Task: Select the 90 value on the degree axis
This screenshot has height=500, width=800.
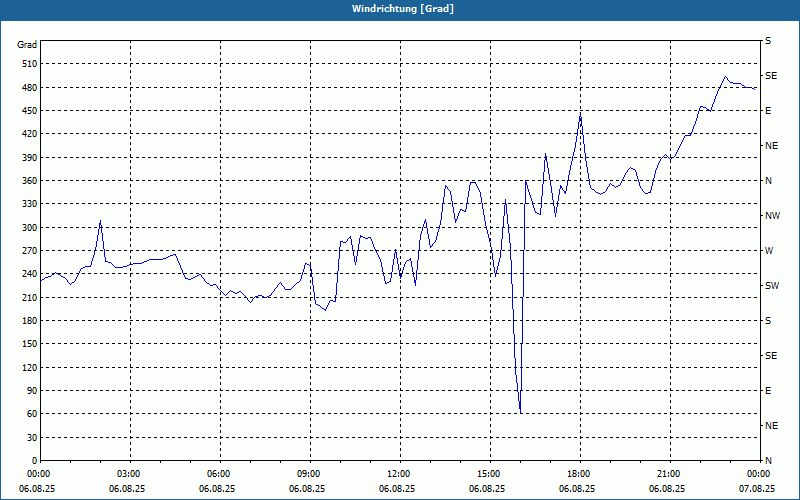Action: click(x=32, y=391)
